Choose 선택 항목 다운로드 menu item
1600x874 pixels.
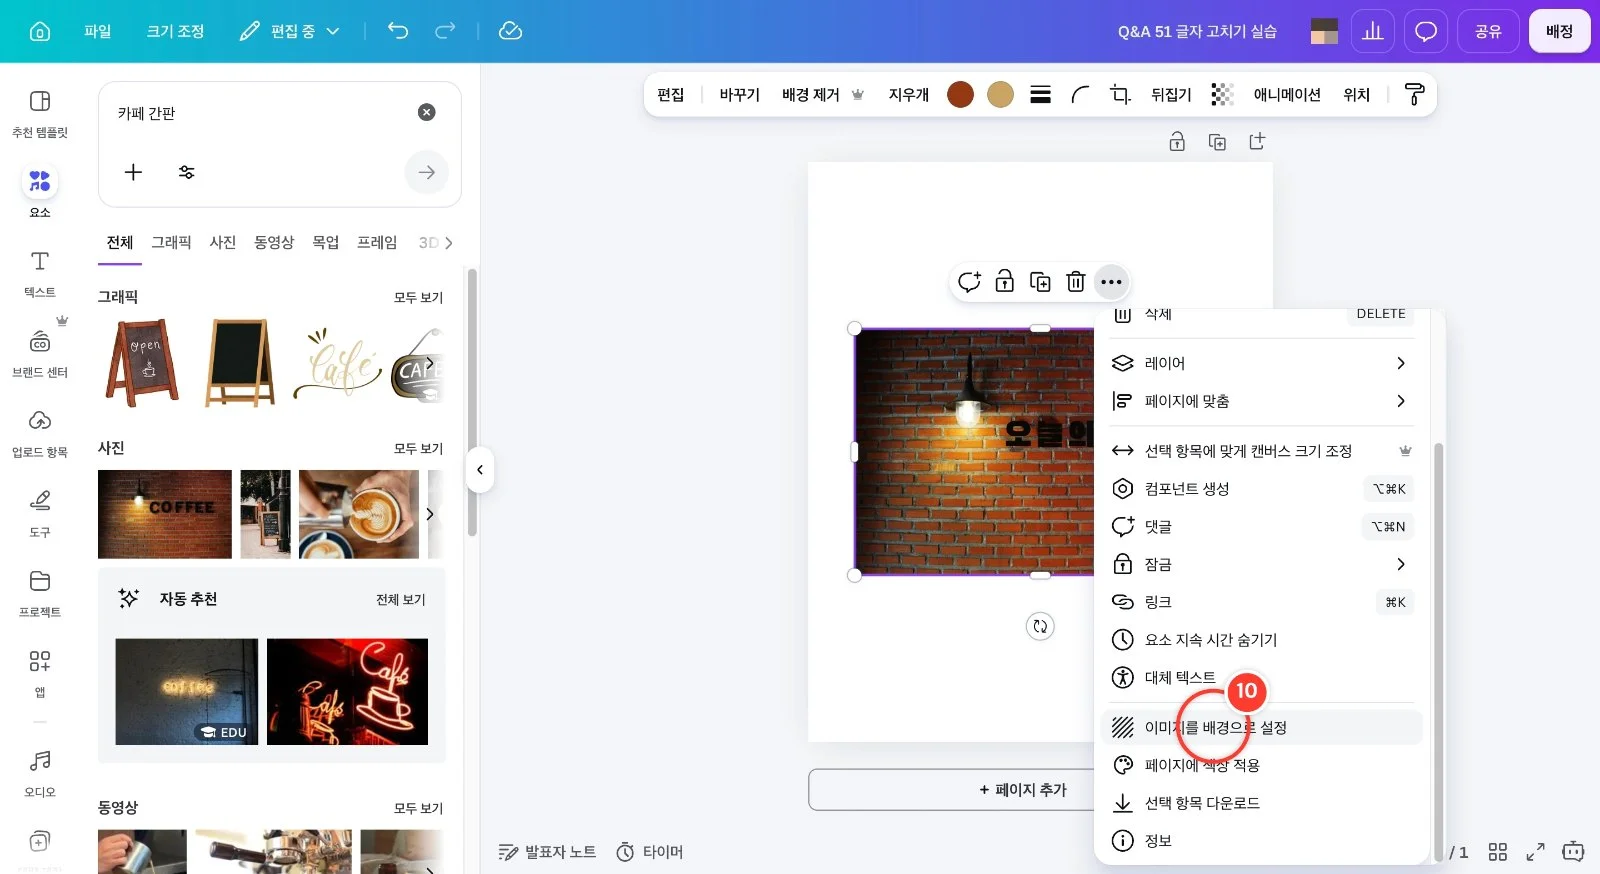coord(1264,803)
